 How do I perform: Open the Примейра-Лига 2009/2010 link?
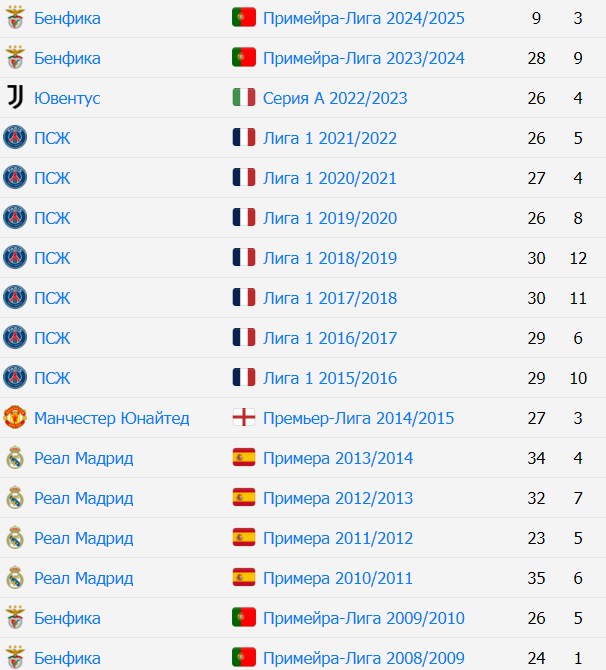364,618
